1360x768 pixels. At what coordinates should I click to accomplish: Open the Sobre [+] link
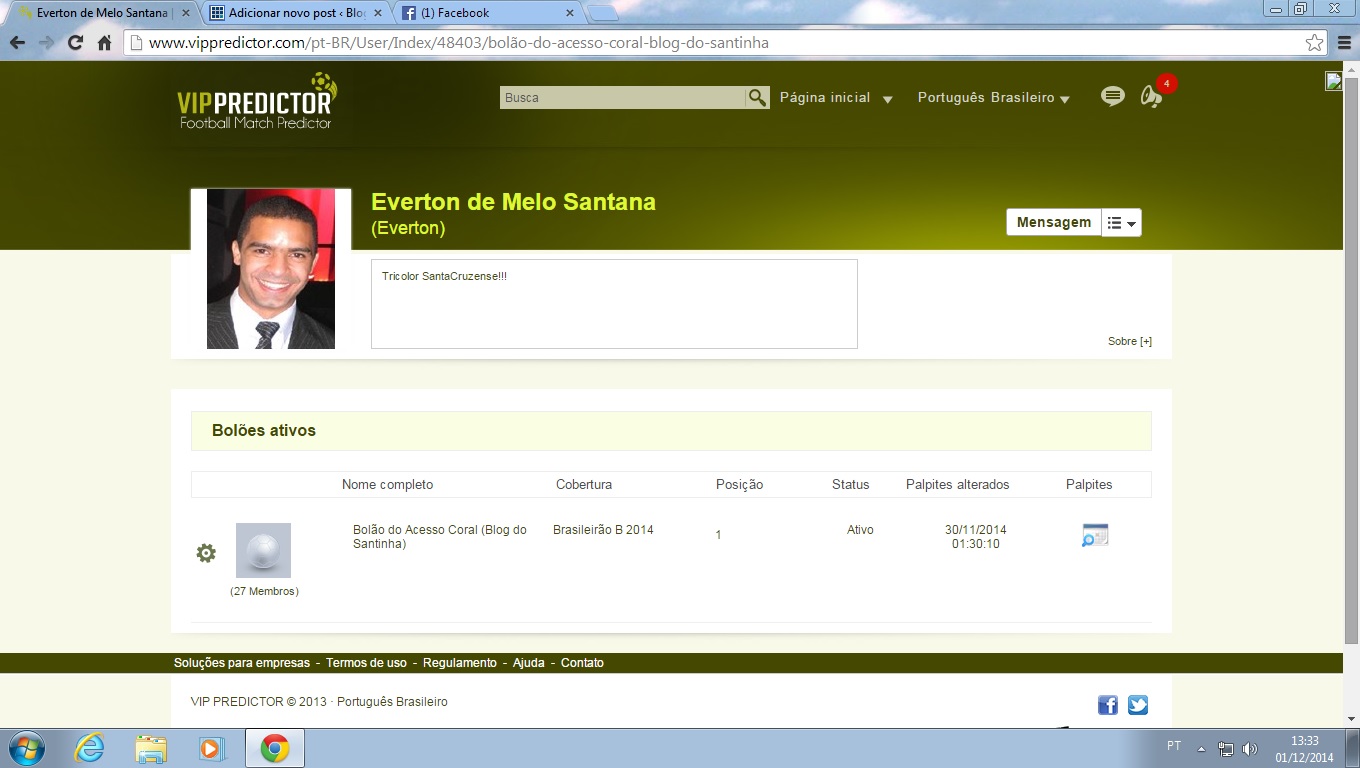1129,342
